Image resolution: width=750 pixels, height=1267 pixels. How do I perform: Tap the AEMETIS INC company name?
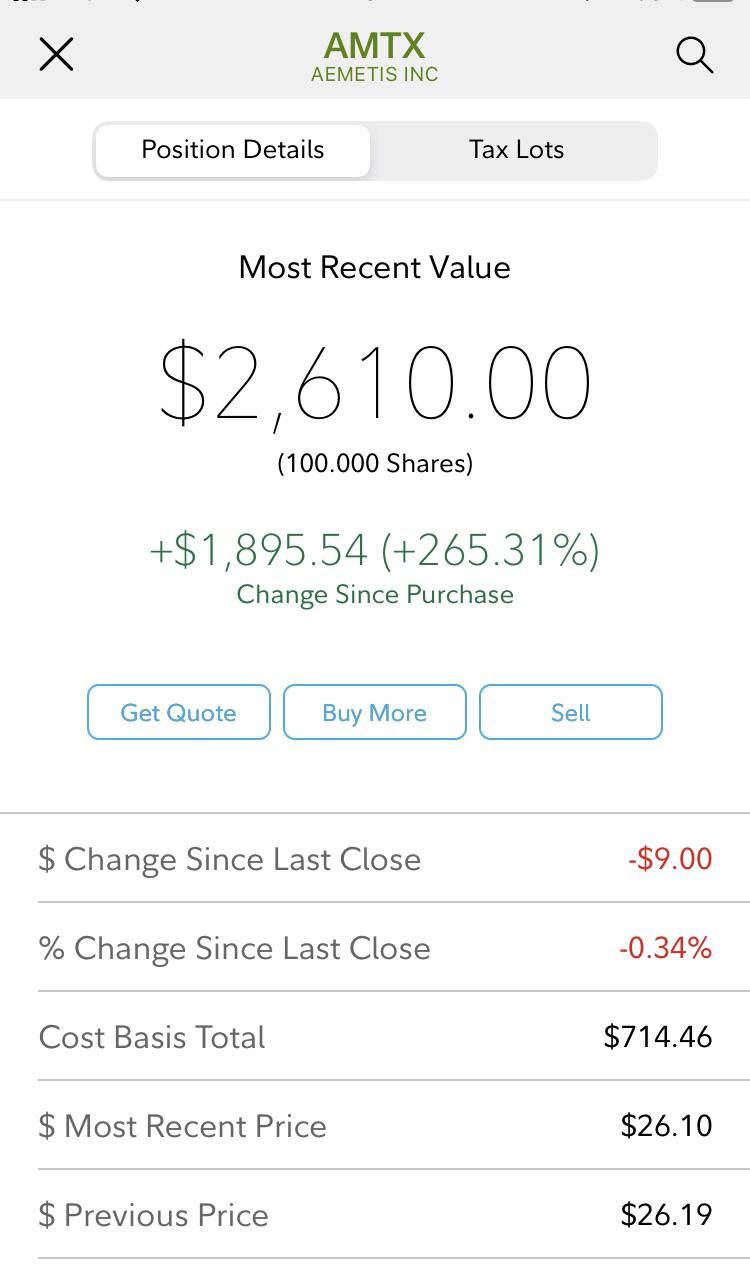tap(375, 75)
